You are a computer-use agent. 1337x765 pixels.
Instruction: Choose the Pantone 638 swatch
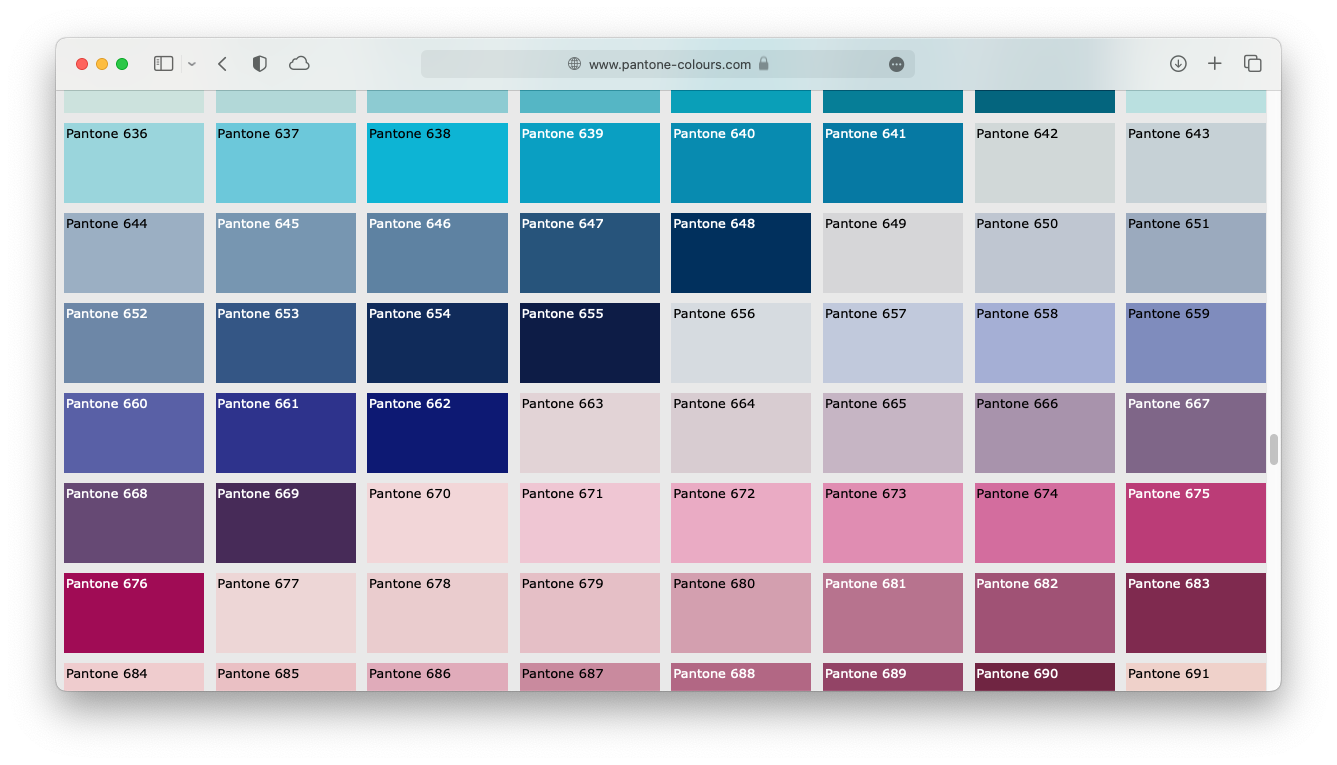pyautogui.click(x=437, y=163)
